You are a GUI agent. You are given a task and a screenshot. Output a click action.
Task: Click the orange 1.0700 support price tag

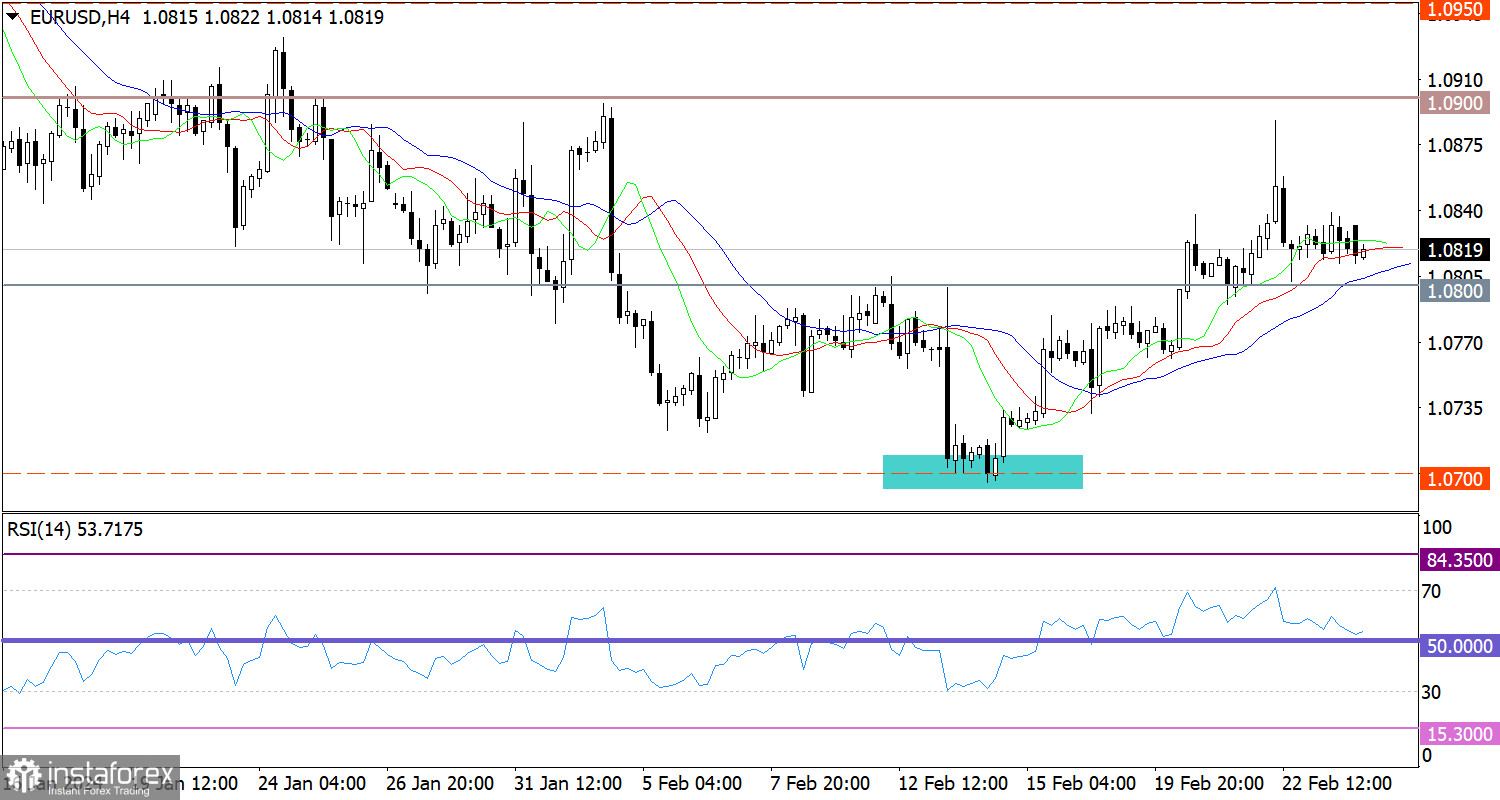(1457, 480)
